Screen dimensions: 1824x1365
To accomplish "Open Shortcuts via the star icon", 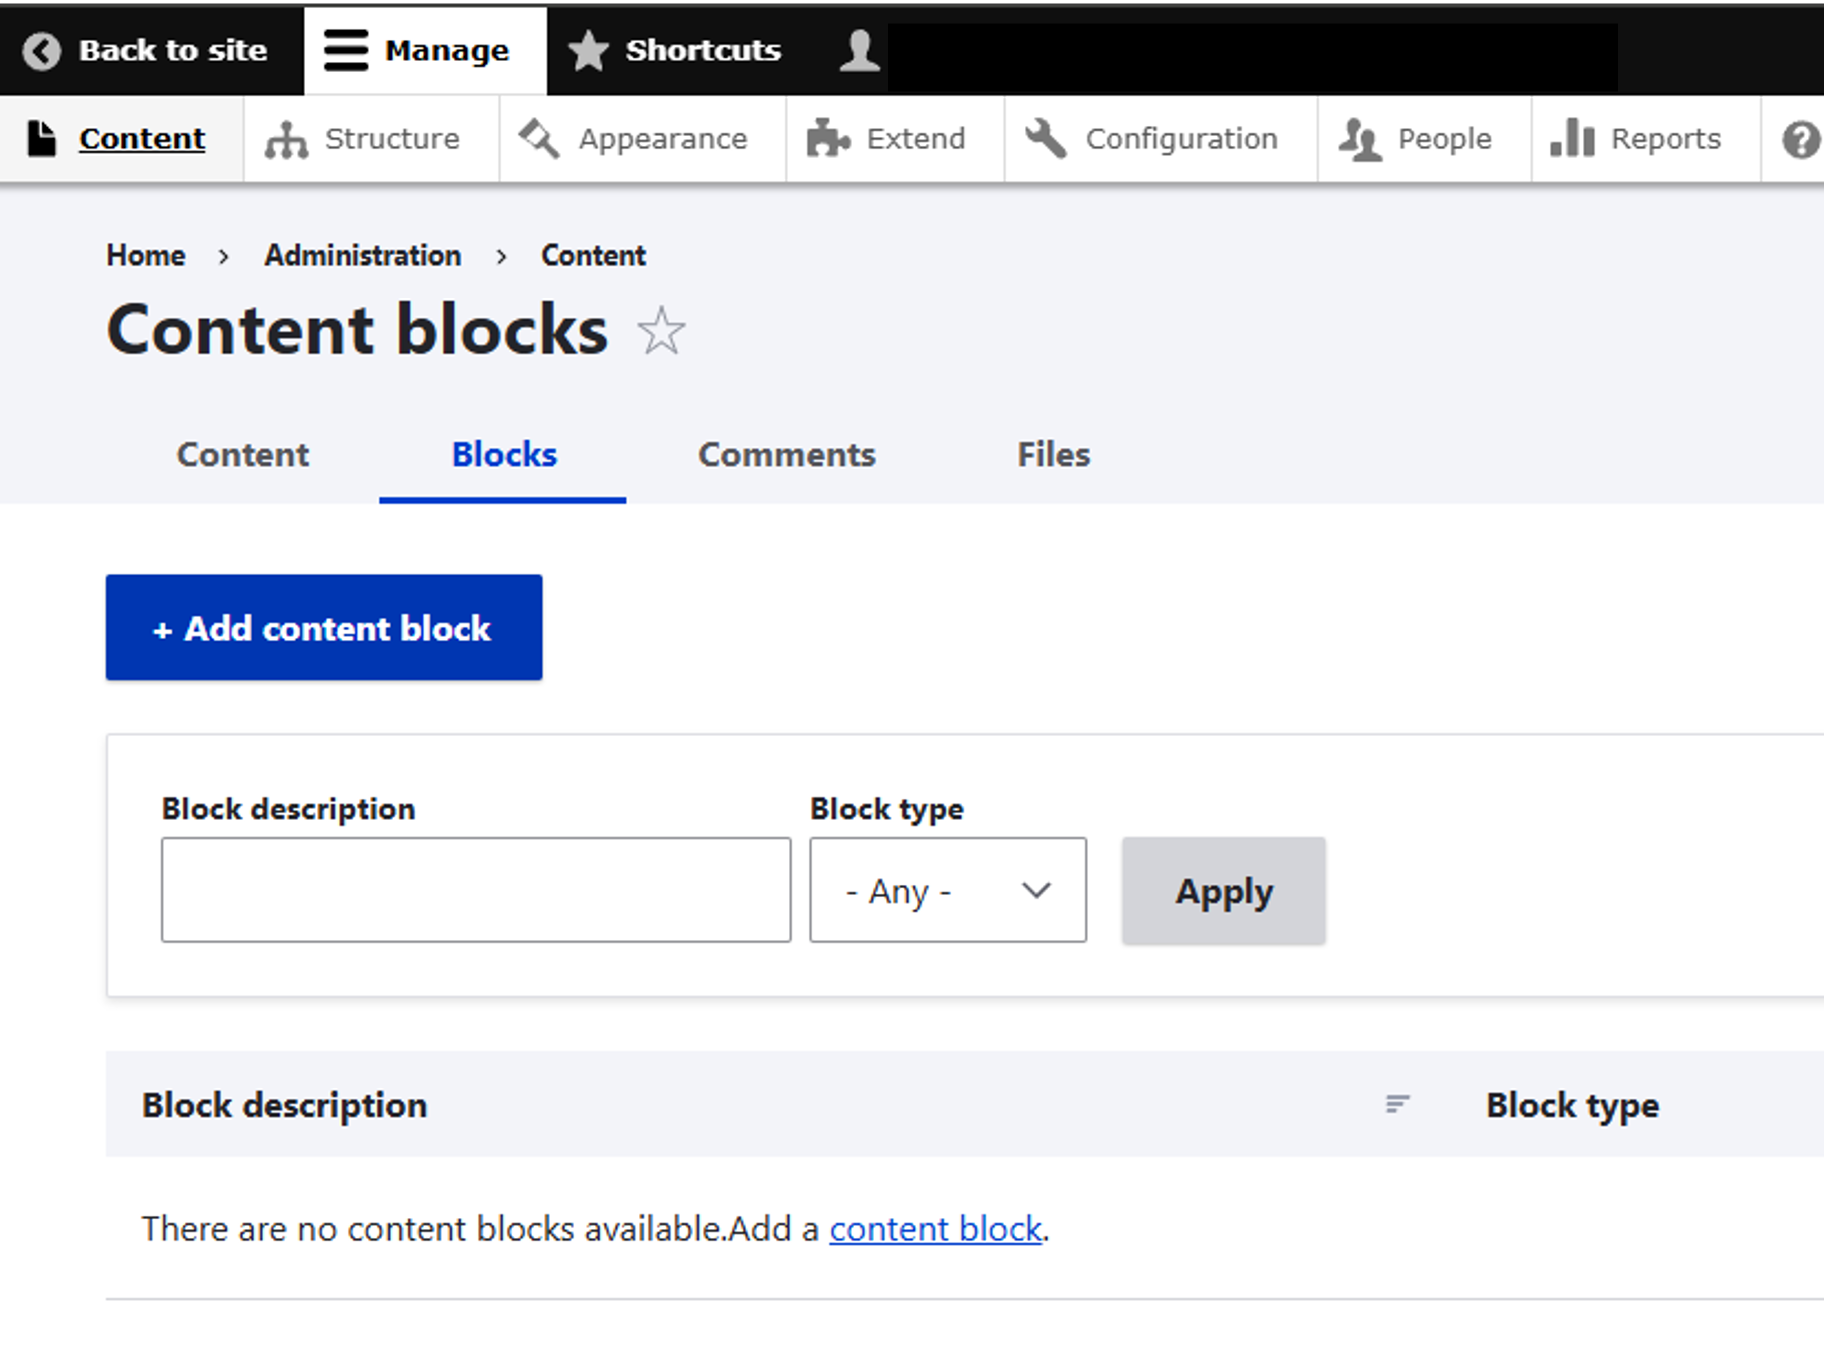I will tap(588, 50).
